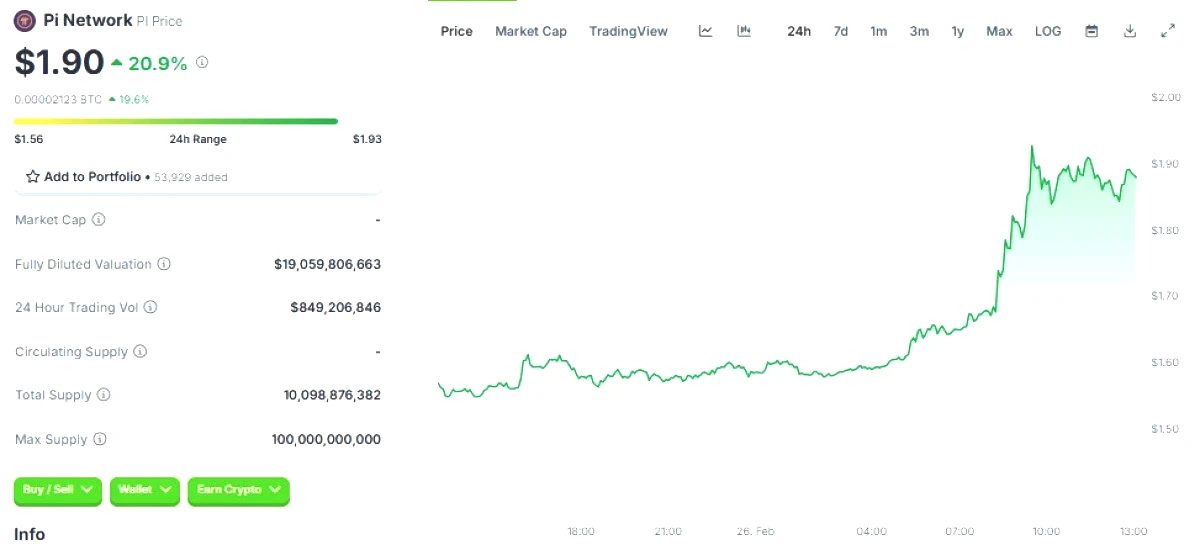Screen dimensions: 1200x545
Task: Open the calendar date range picker
Action: pos(1092,31)
